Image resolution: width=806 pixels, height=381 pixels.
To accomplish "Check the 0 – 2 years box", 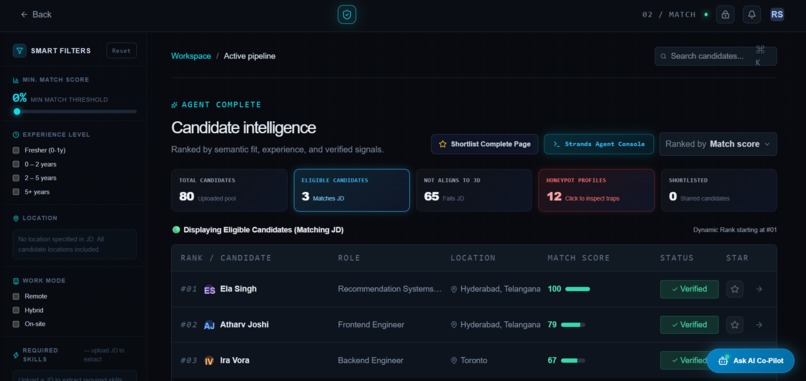I will (x=16, y=164).
